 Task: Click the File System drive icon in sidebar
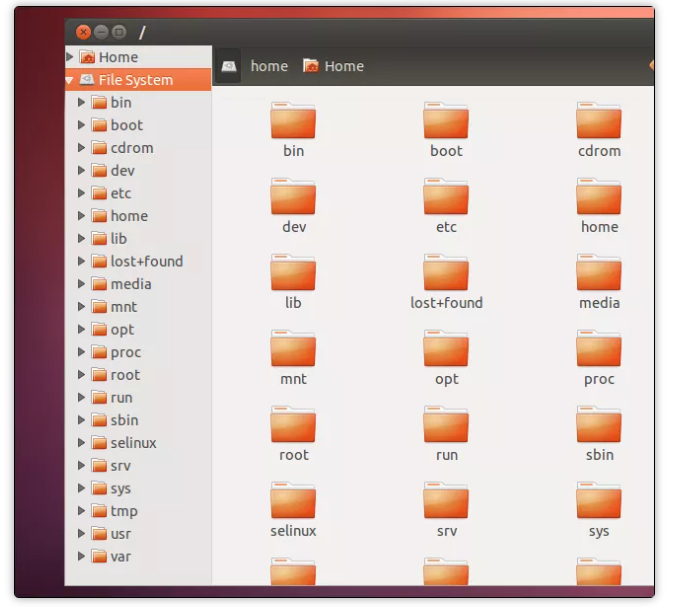[x=87, y=80]
